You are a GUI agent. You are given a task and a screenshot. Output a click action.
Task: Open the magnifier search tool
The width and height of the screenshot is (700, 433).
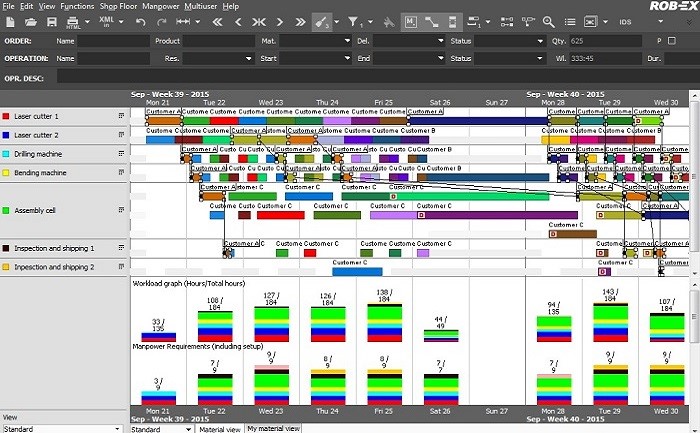pyautogui.click(x=549, y=21)
